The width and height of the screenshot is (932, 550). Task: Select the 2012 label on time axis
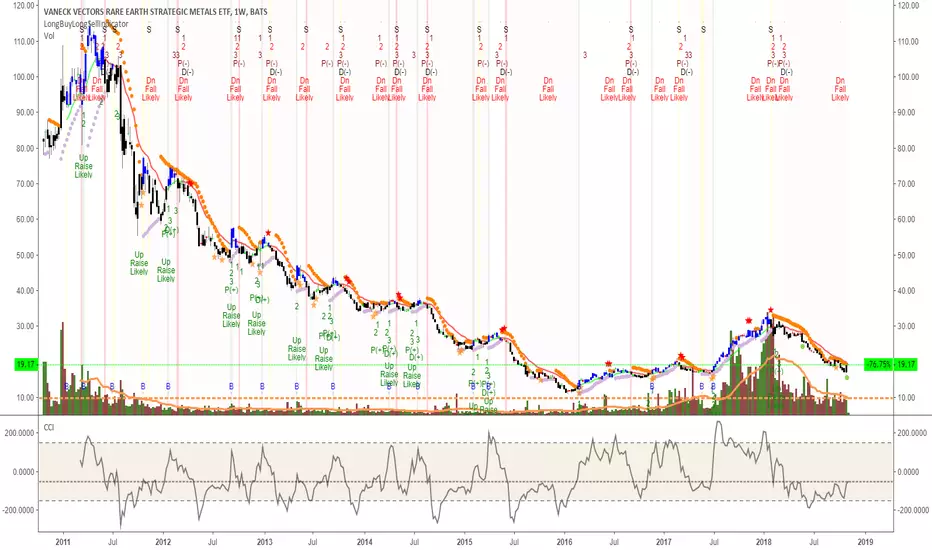click(163, 542)
